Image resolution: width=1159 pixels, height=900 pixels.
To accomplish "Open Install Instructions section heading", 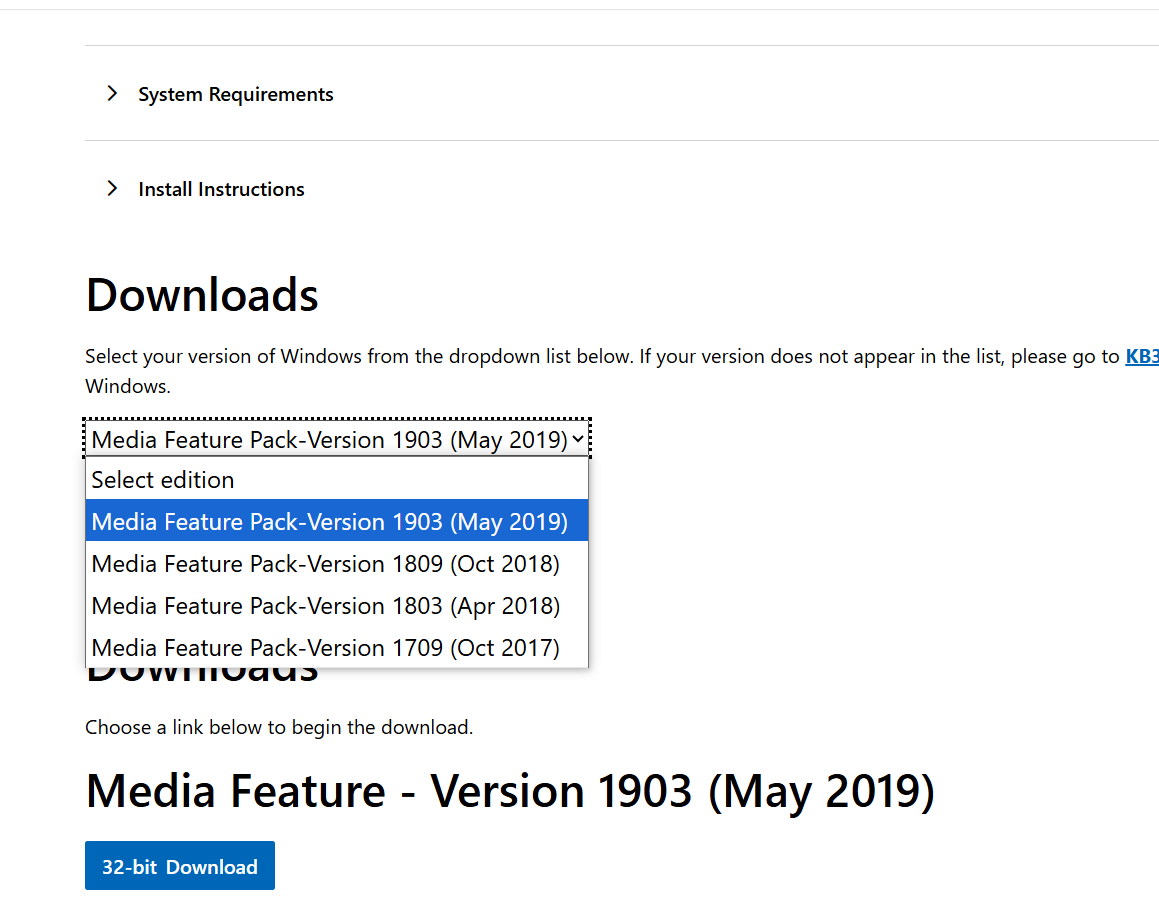I will [221, 189].
